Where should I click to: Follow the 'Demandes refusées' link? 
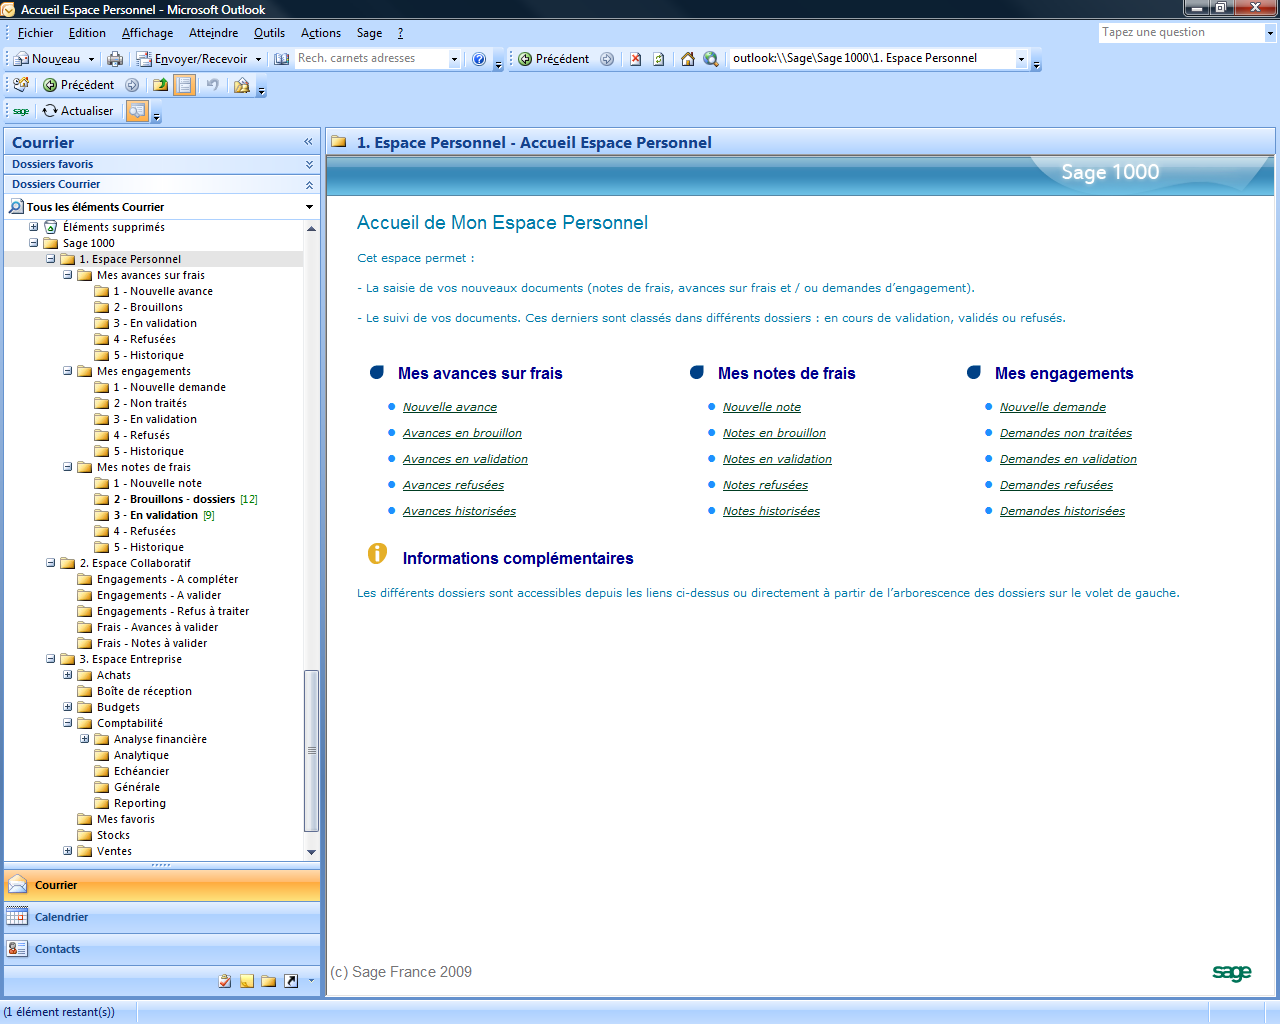[1056, 485]
